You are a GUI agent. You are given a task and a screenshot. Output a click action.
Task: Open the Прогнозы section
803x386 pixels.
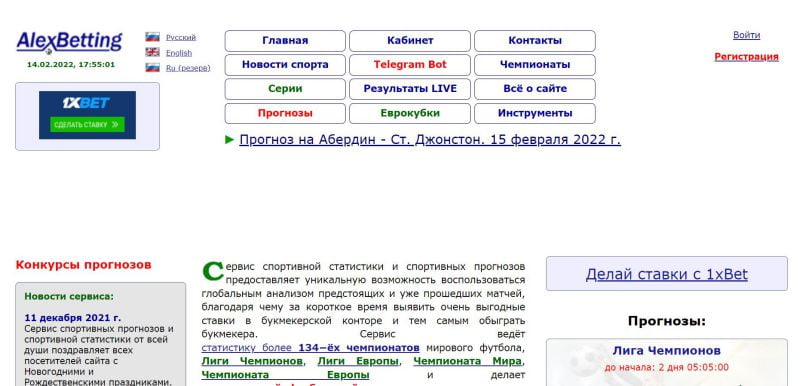click(285, 114)
